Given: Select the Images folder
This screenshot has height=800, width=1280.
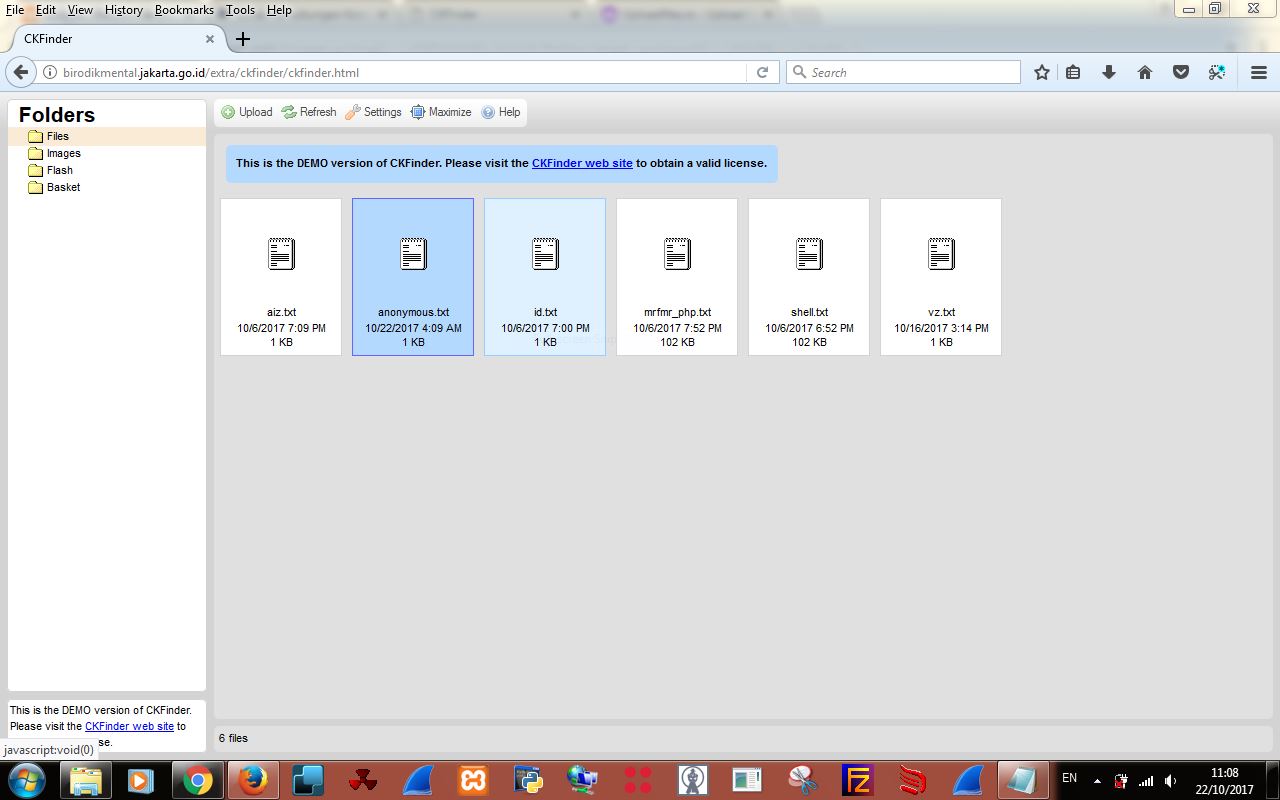Looking at the screenshot, I should point(63,153).
